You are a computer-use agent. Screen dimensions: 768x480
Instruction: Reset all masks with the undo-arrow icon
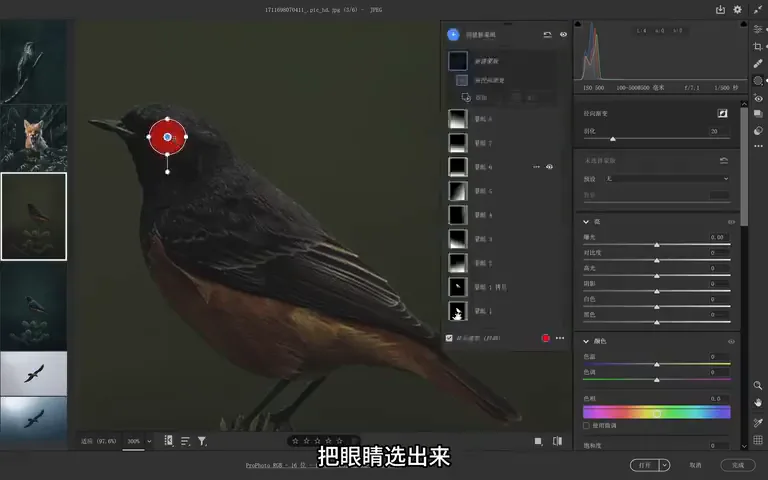click(548, 34)
